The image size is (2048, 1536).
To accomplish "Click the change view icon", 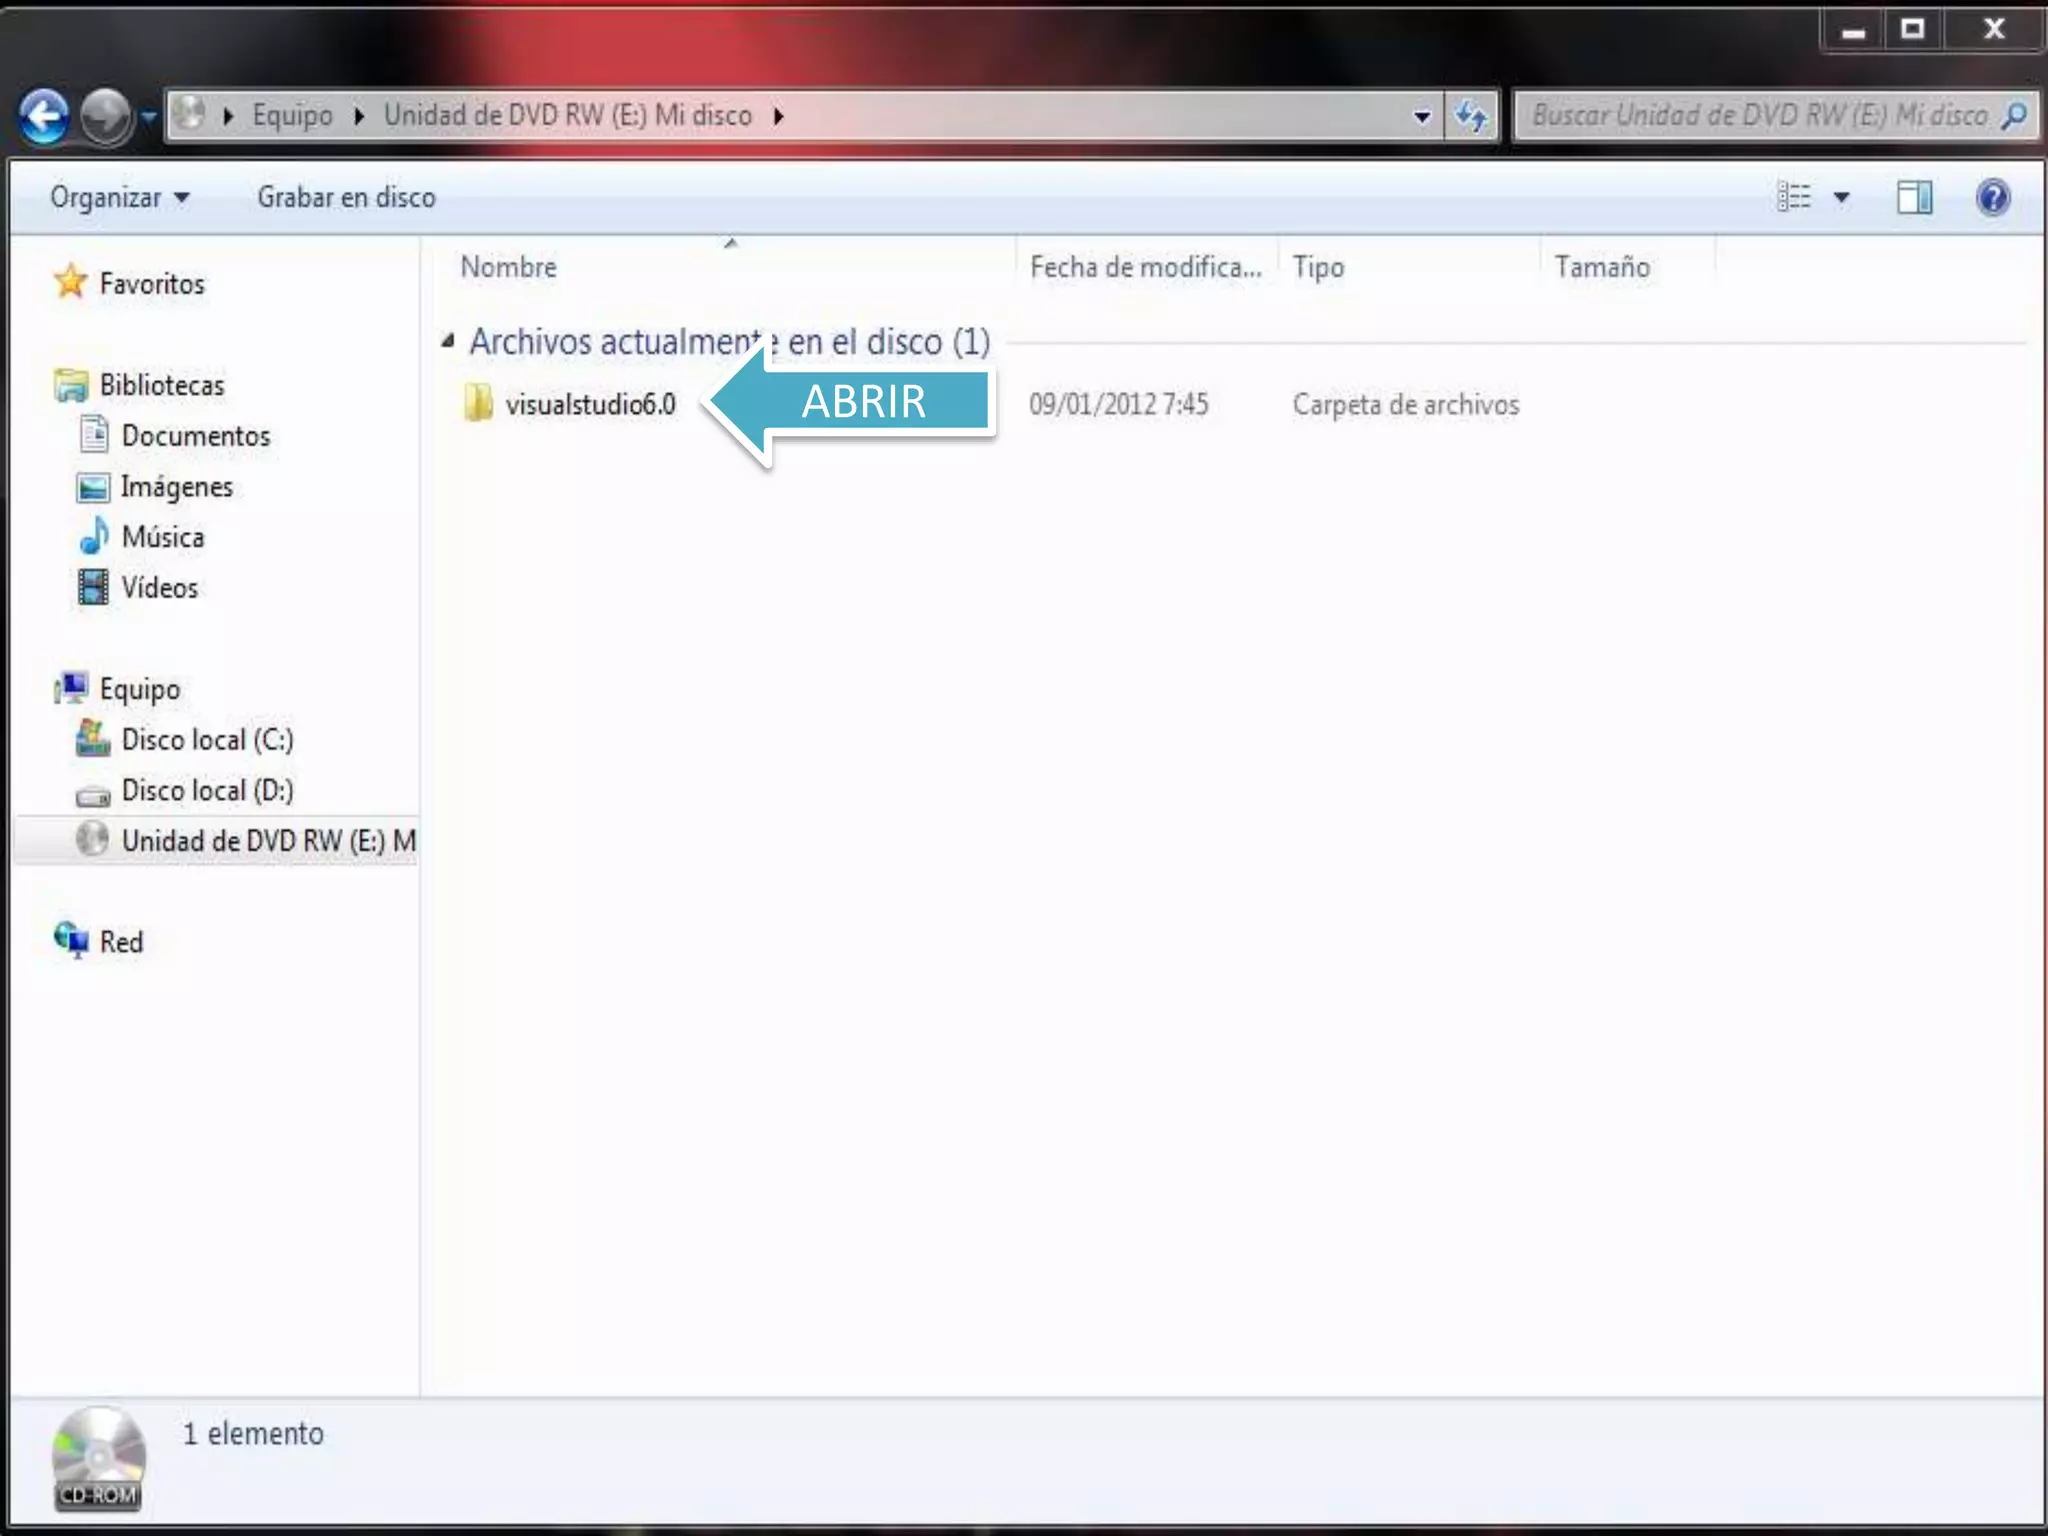I will point(1794,197).
